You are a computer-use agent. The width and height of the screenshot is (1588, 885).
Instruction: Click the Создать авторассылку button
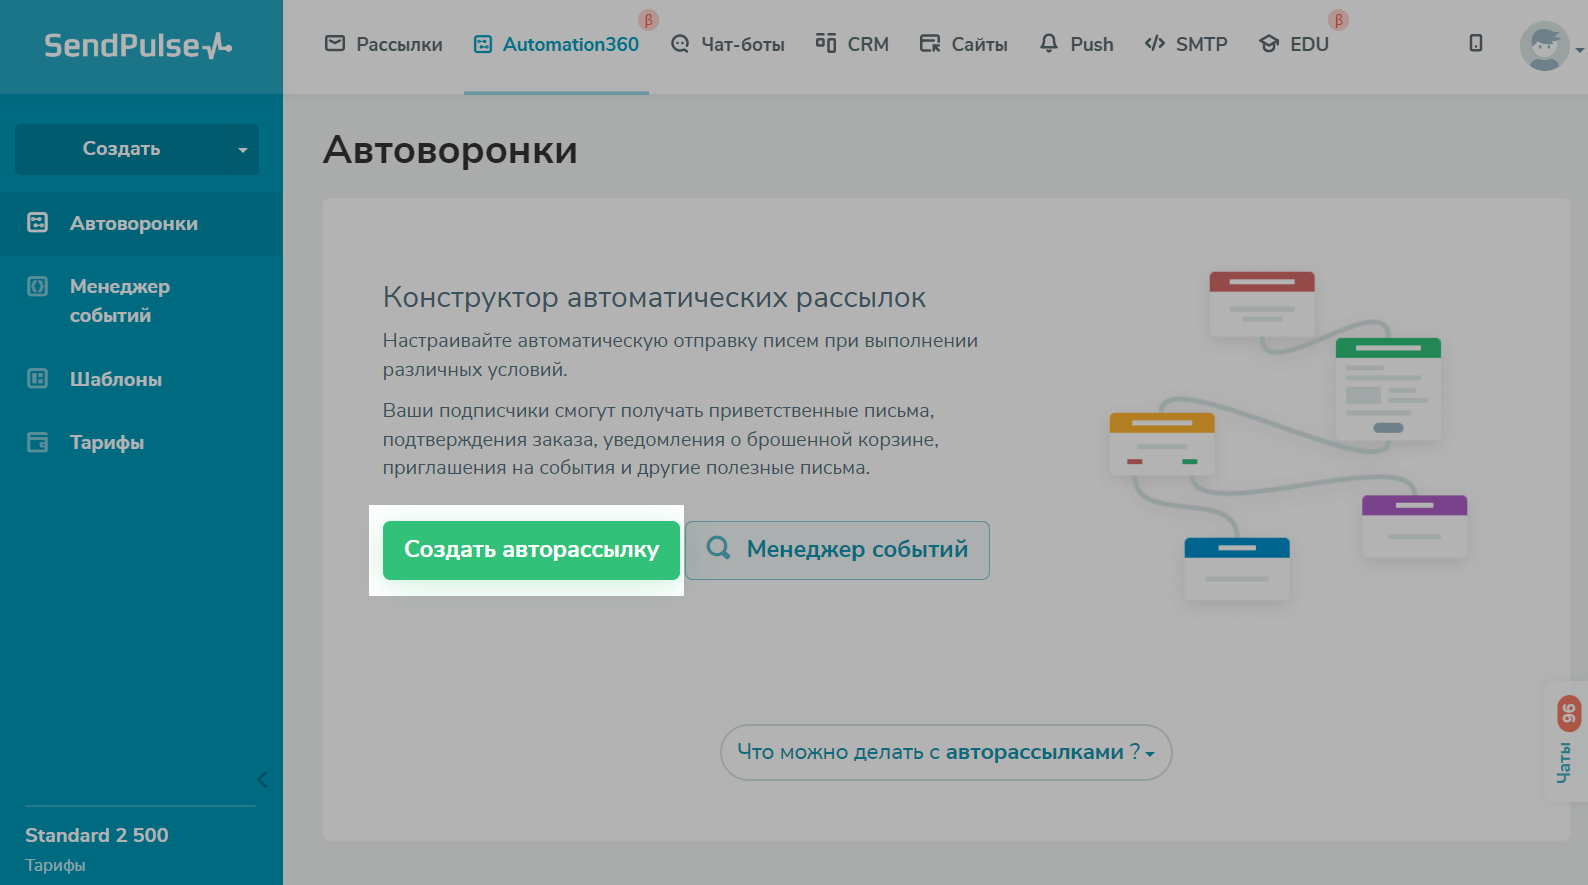[531, 550]
